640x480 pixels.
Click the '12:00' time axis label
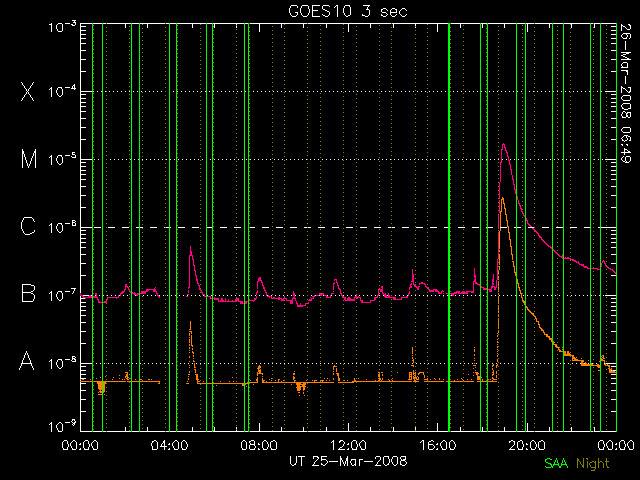pos(348,445)
